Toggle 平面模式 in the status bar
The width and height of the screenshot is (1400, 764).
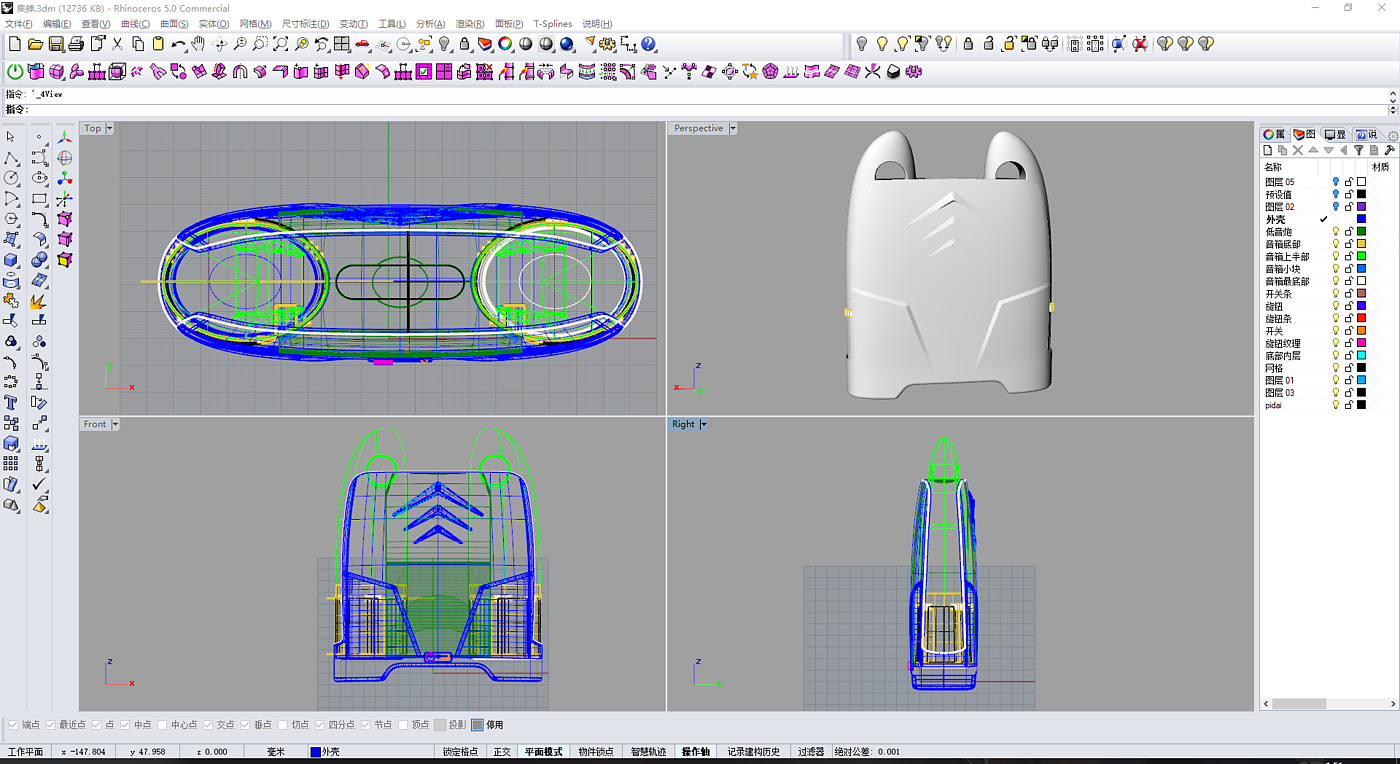pos(544,752)
